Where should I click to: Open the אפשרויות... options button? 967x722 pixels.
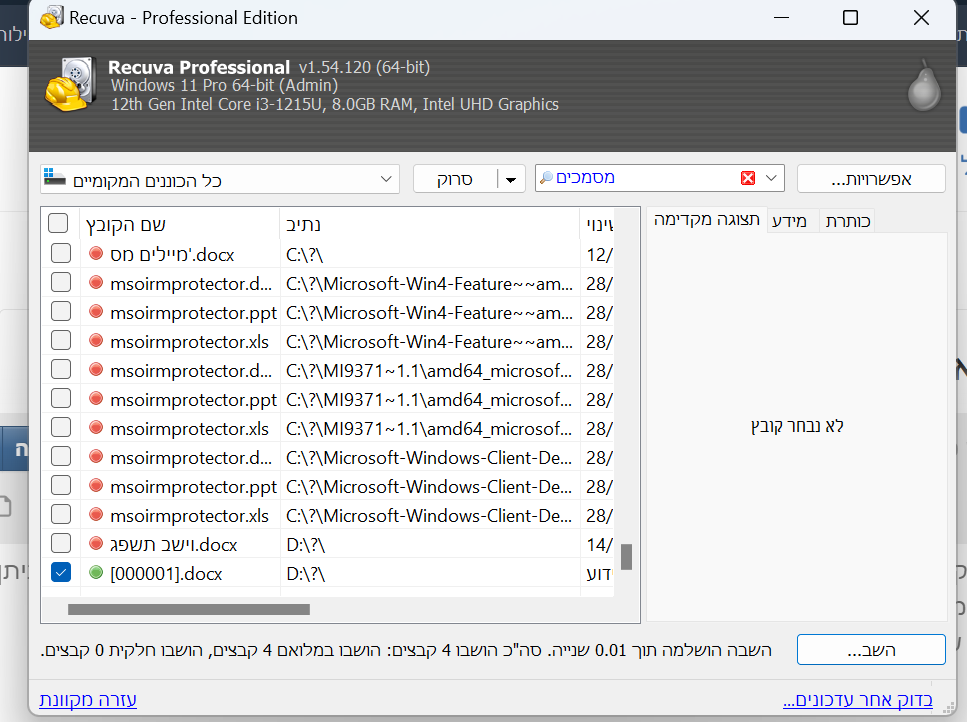pos(871,179)
